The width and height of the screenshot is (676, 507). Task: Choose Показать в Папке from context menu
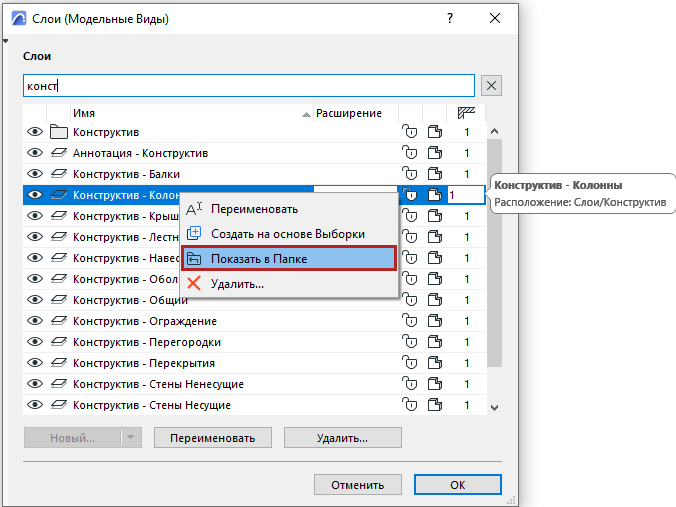288,259
